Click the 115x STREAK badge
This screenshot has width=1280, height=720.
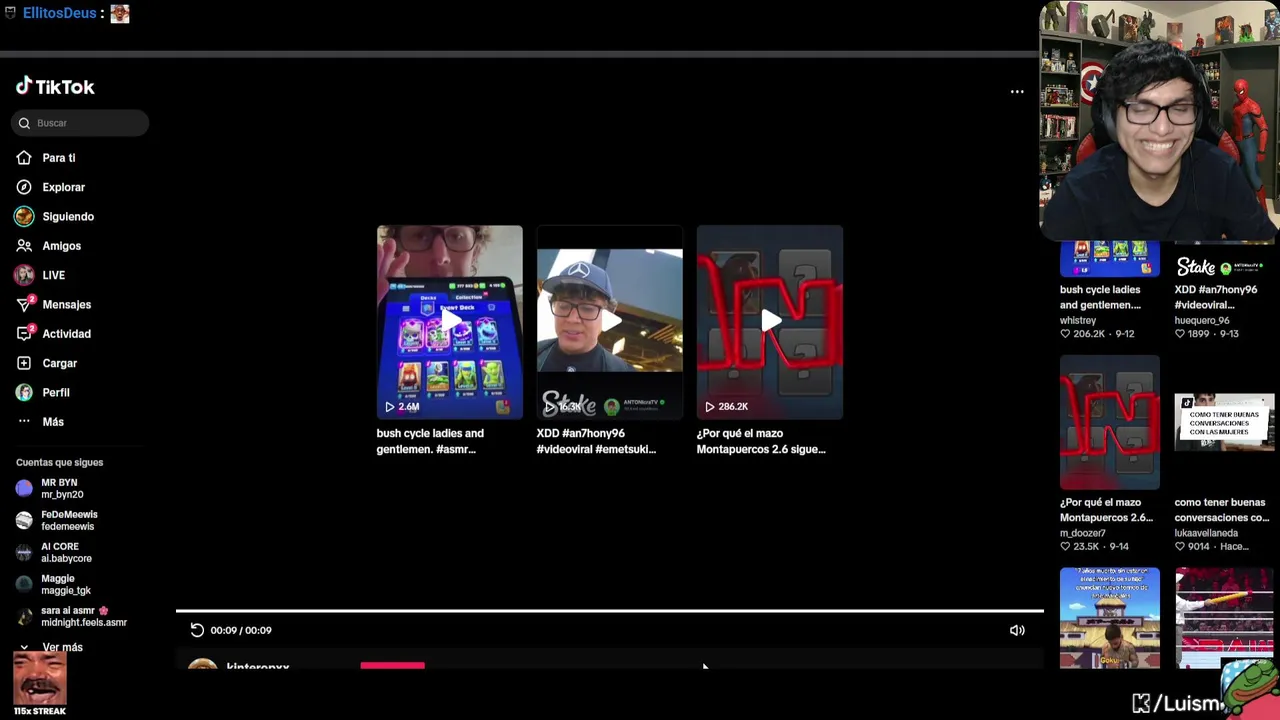[x=40, y=684]
